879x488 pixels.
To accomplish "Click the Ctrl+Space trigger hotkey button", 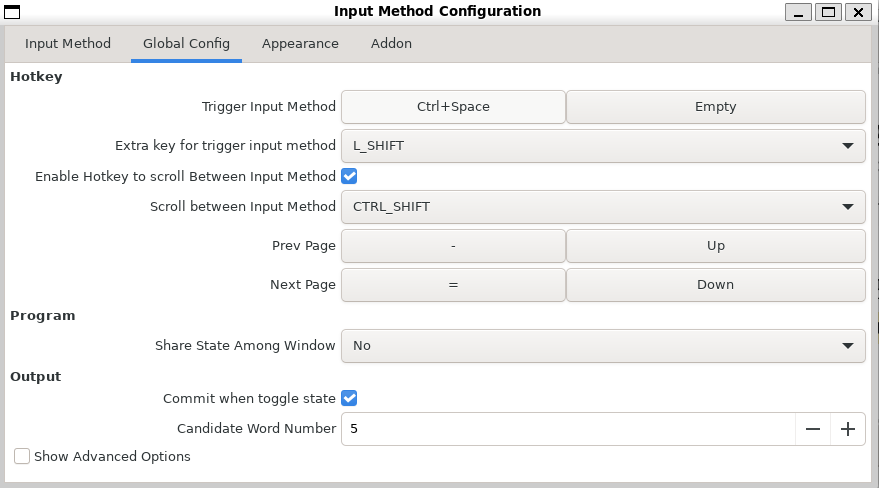I will click(x=453, y=107).
